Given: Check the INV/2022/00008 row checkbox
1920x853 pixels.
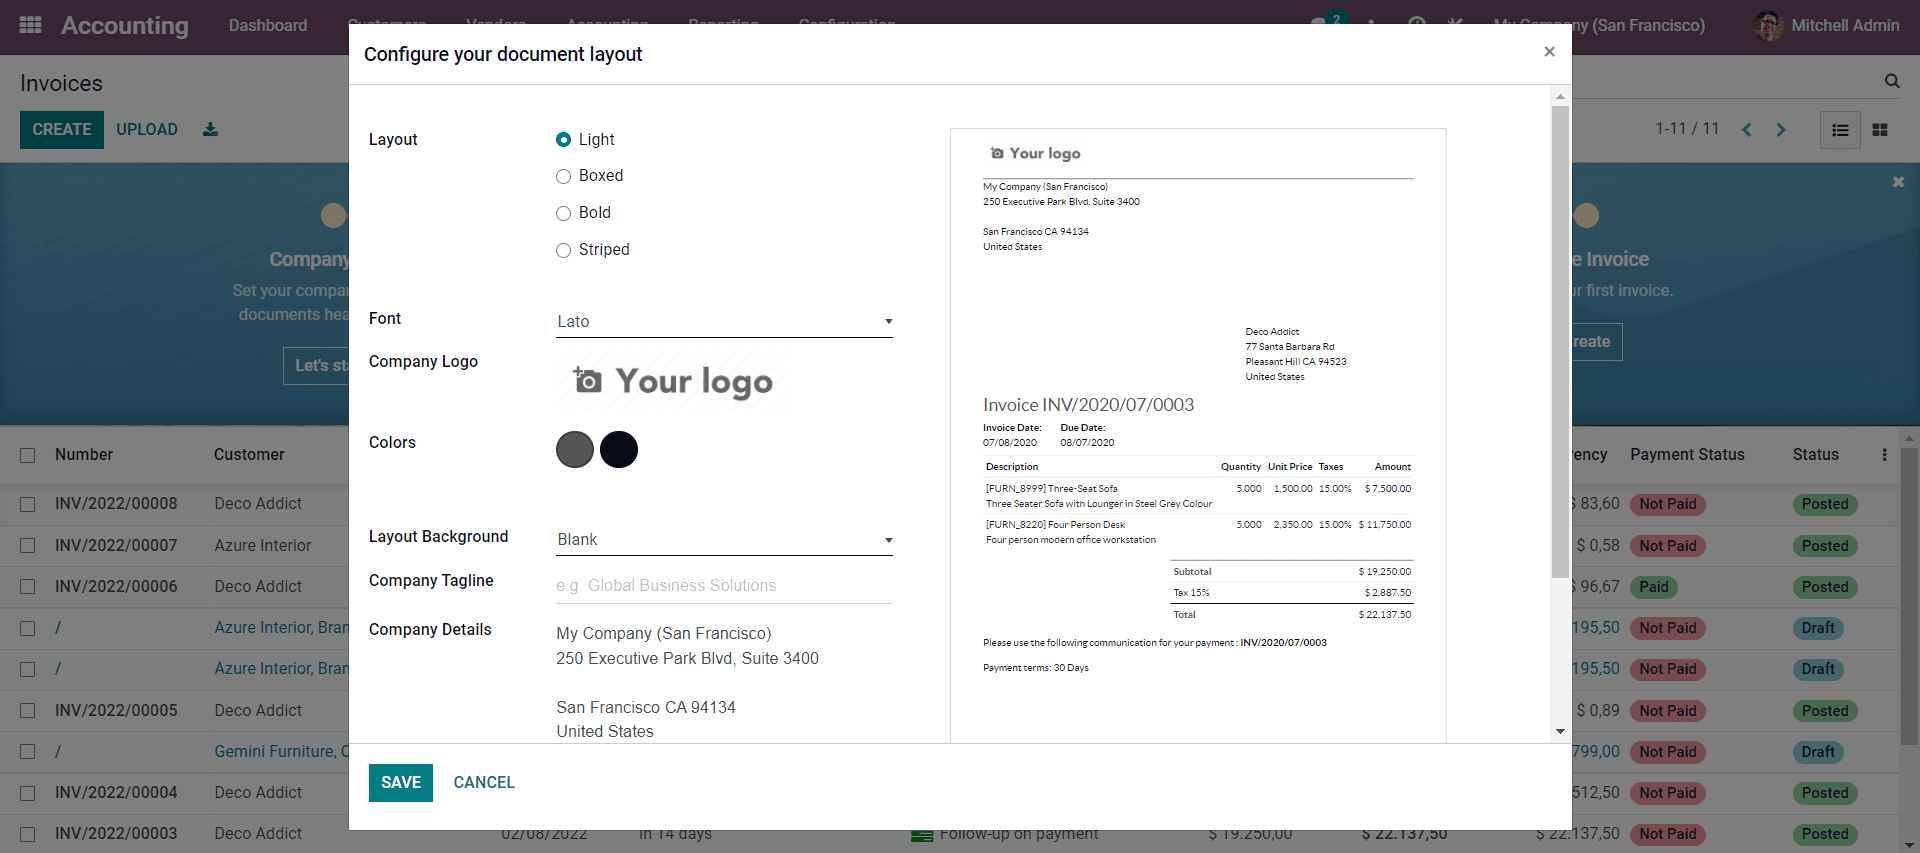Looking at the screenshot, I should 28,504.
